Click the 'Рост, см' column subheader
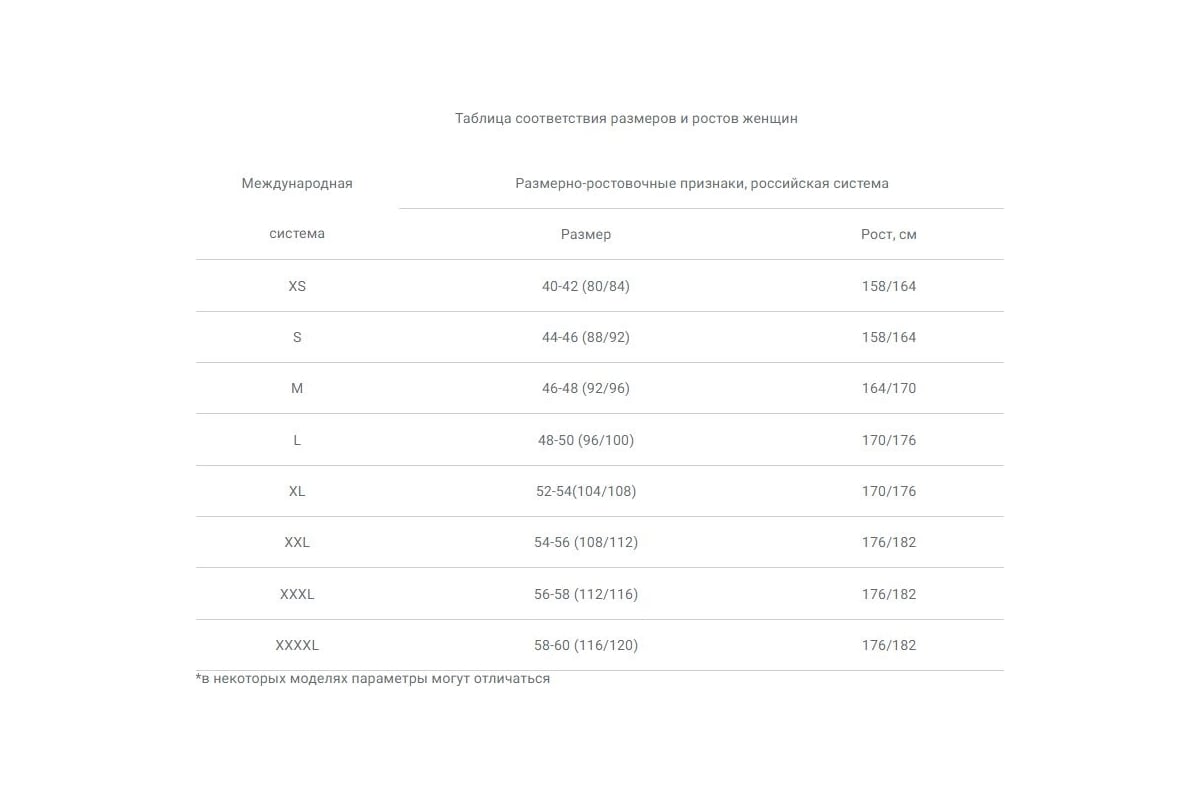The image size is (1200, 800). (889, 234)
